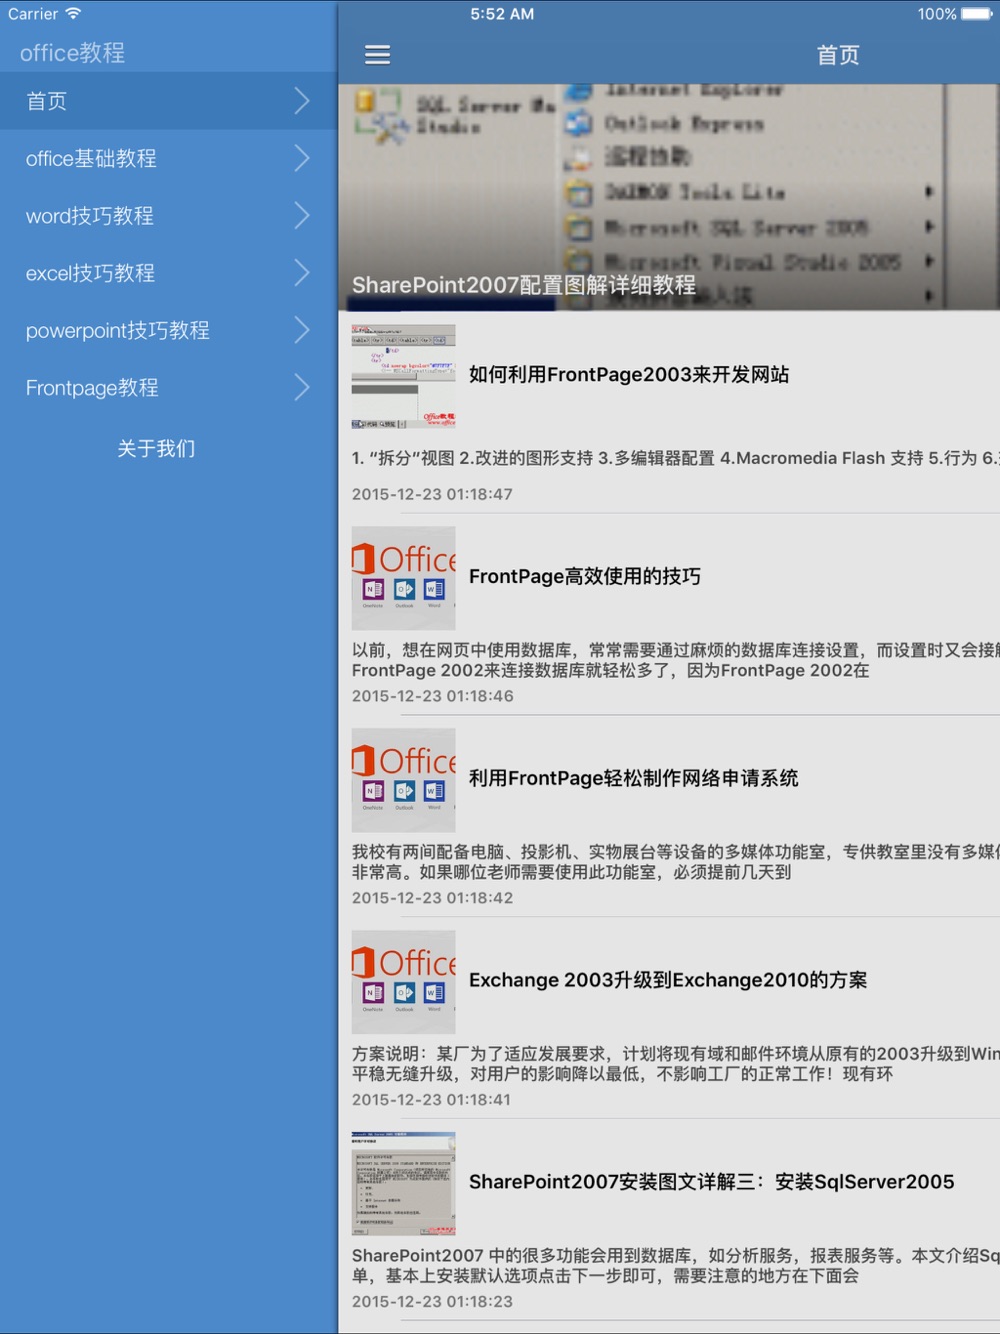Click the Carrier label in status bar
1000x1334 pixels.
coord(33,14)
